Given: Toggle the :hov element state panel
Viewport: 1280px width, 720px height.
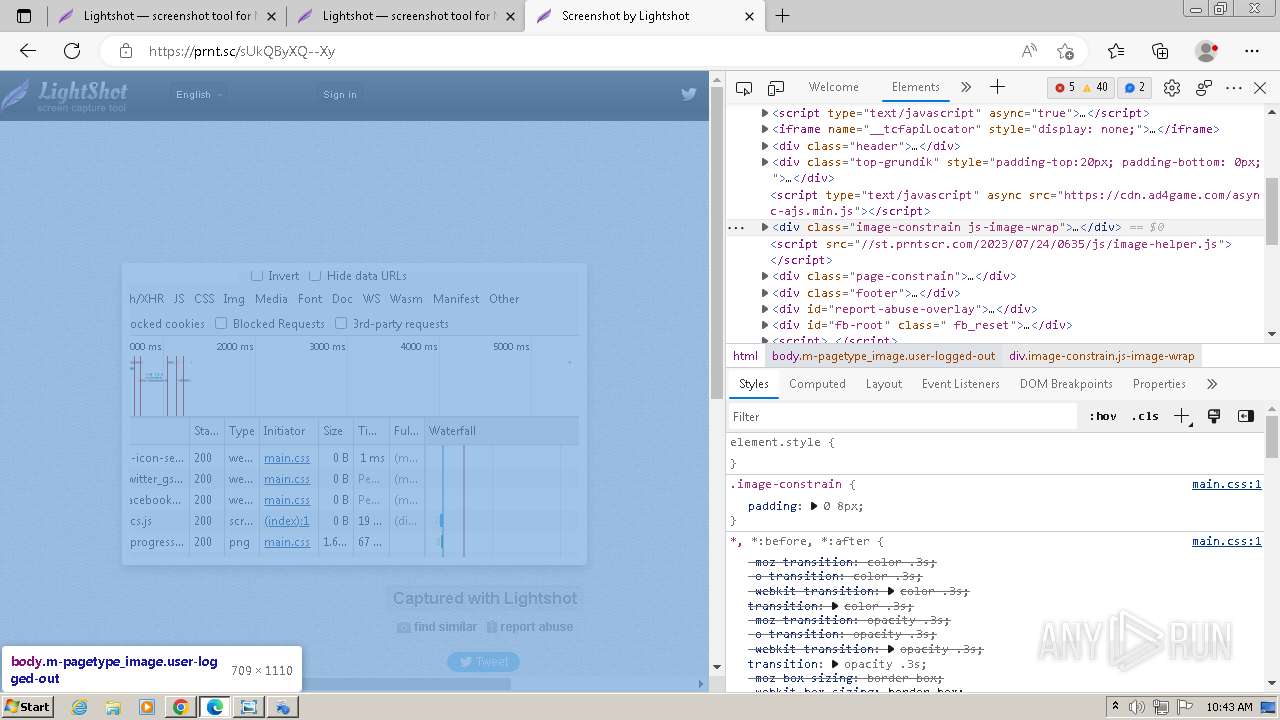Looking at the screenshot, I should pyautogui.click(x=1103, y=416).
